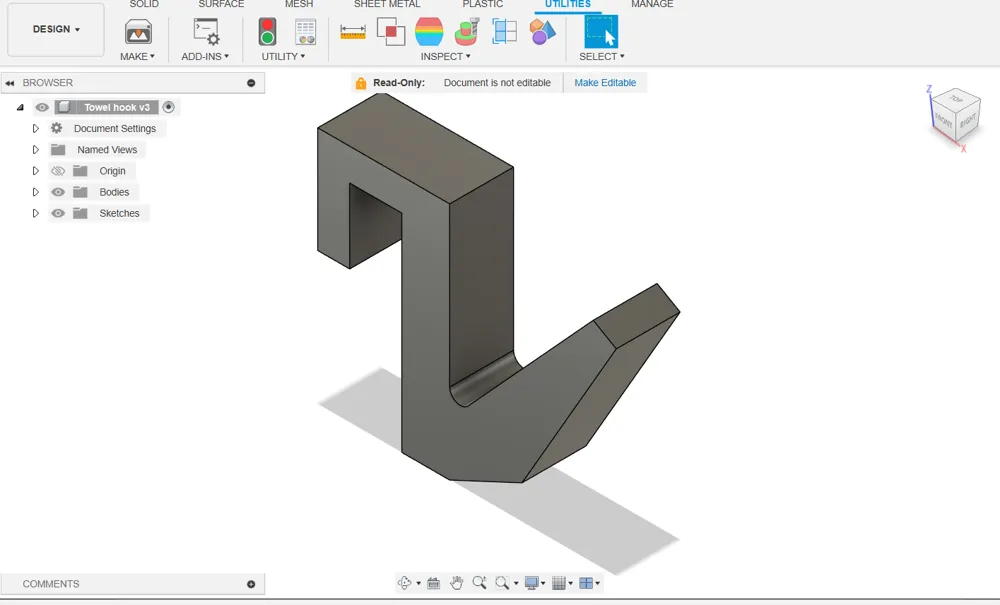Click the Measure ruler tool icon
The image size is (1000, 605).
(353, 31)
